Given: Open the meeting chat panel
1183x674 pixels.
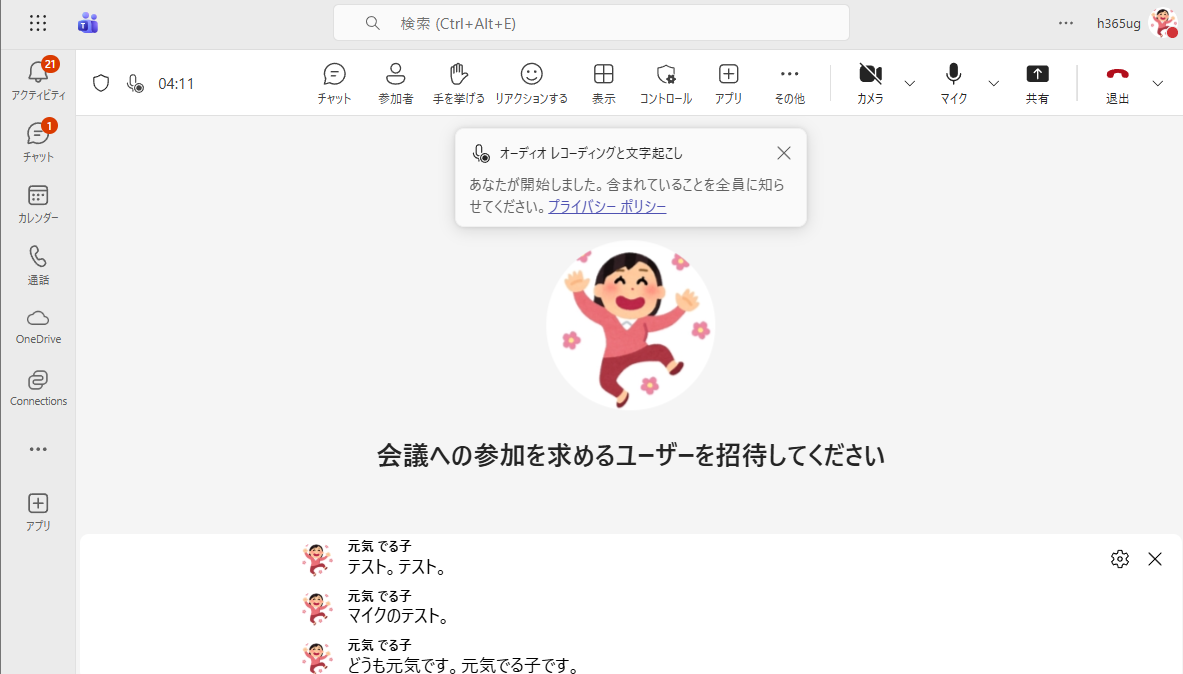Looking at the screenshot, I should pos(334,83).
